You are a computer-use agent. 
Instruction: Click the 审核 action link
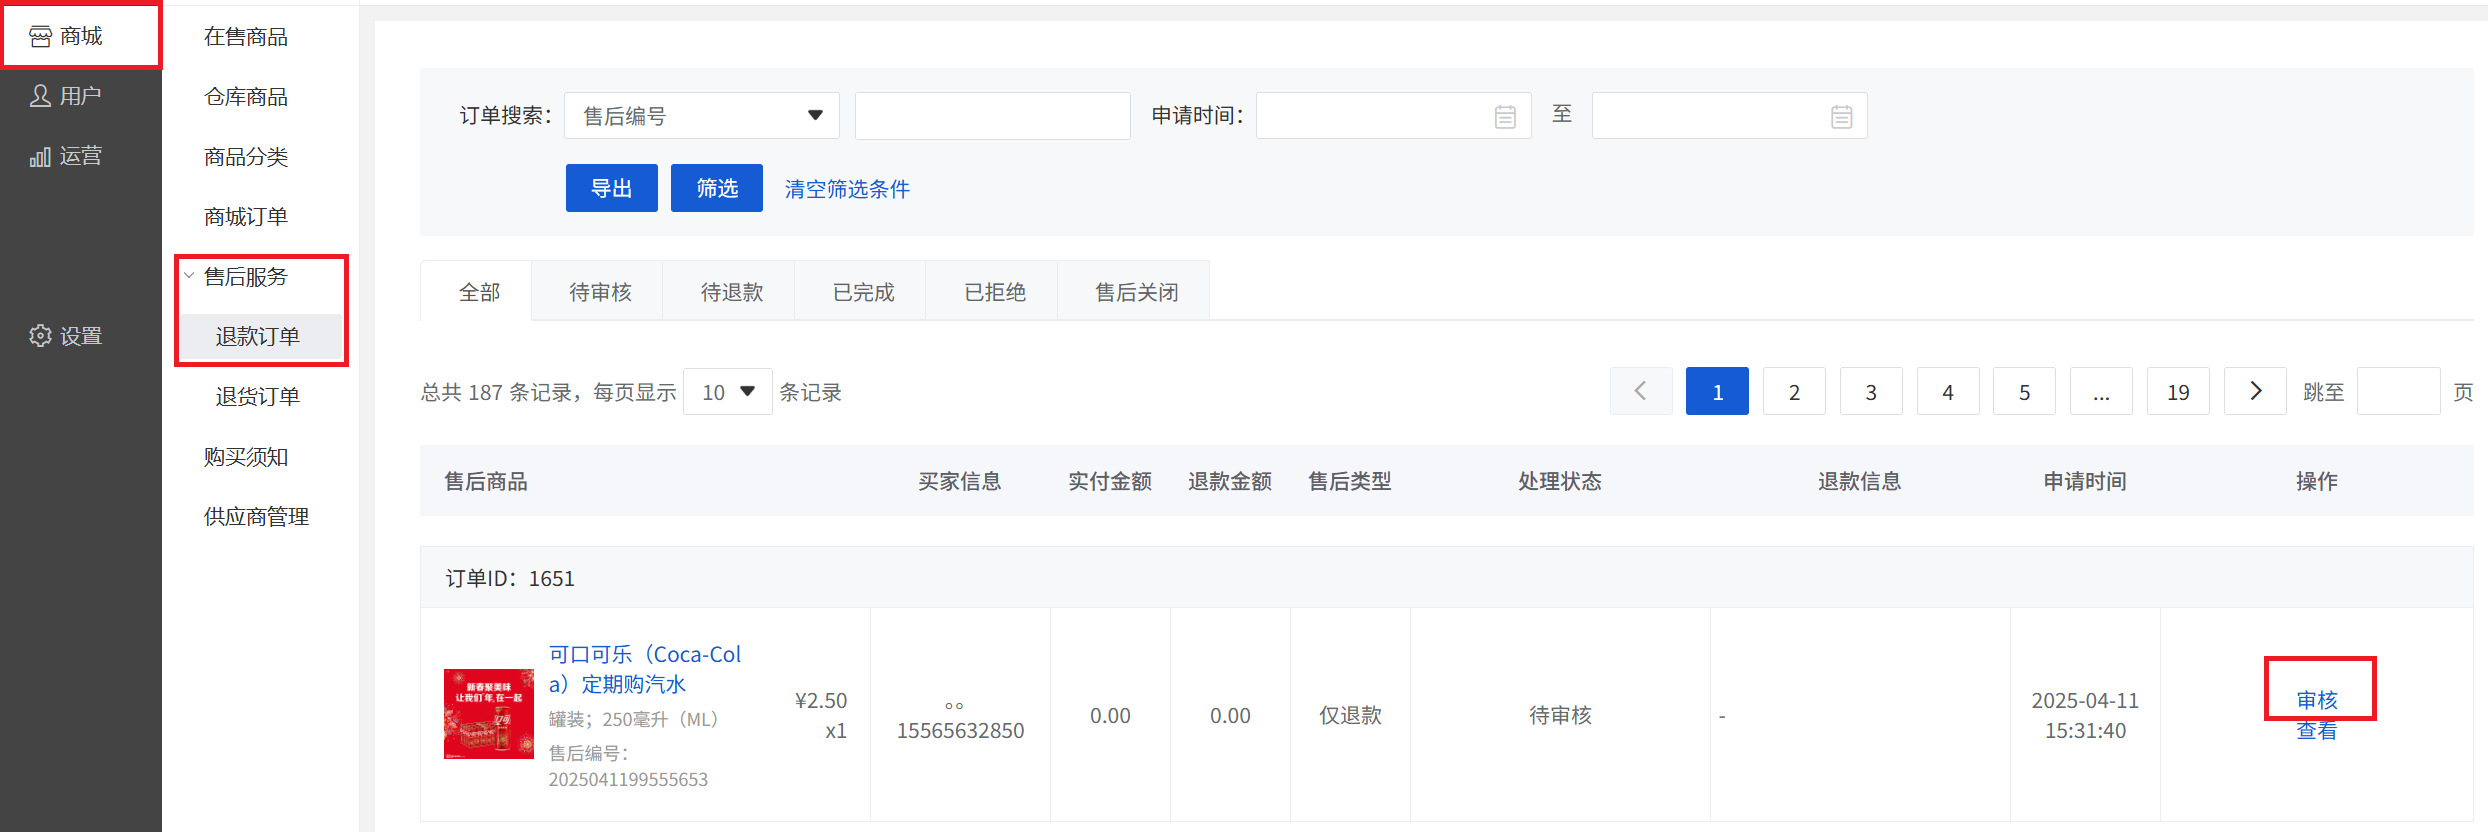coord(2316,699)
